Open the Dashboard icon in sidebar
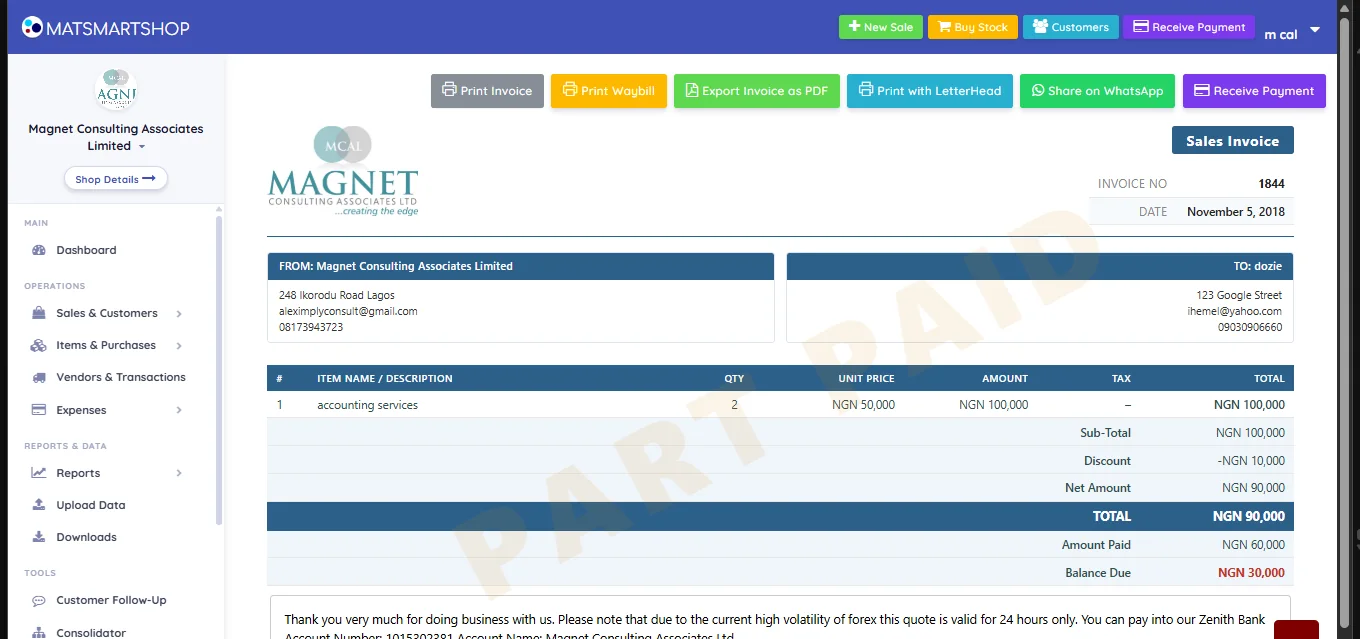1360x639 pixels. (39, 250)
